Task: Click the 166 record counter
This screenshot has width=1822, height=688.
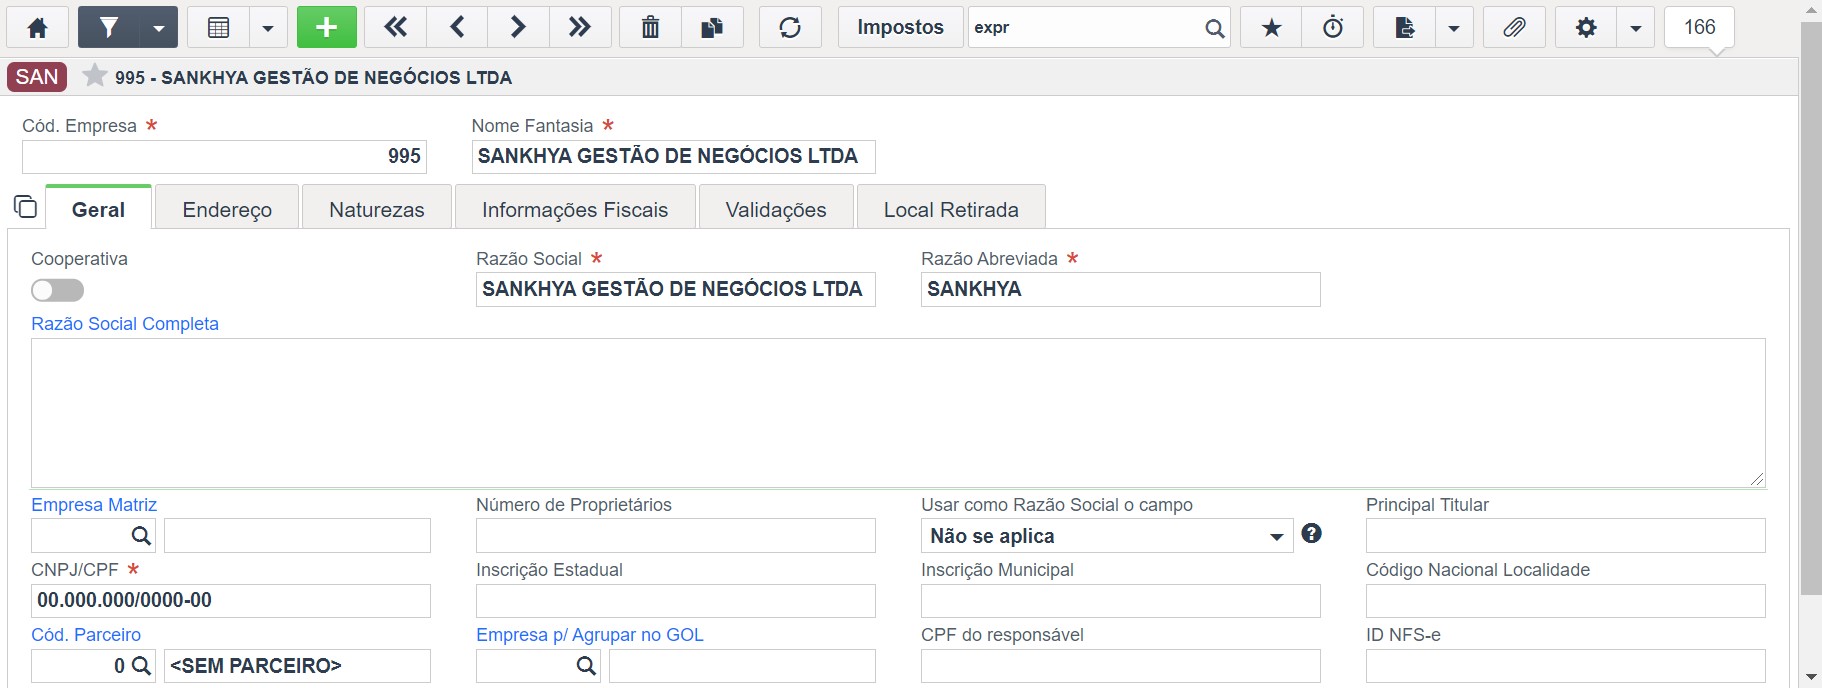Action: pyautogui.click(x=1699, y=28)
